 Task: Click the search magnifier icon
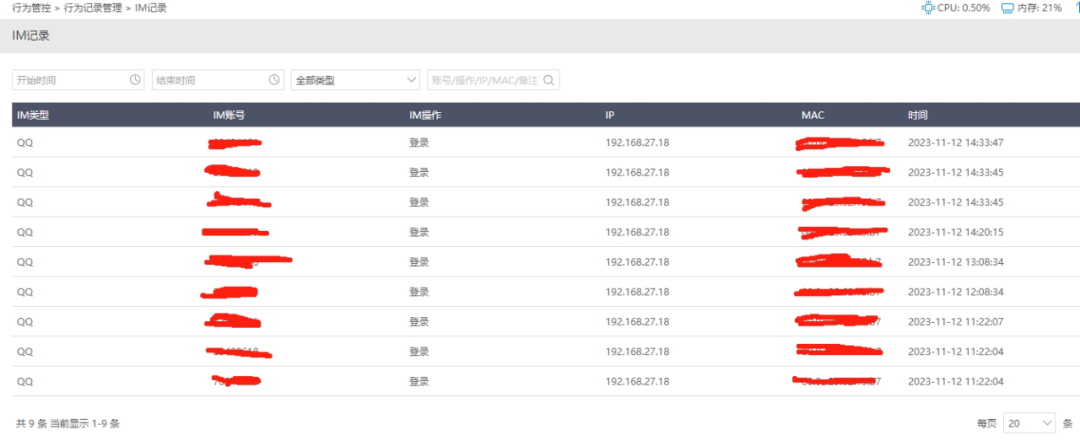(548, 80)
